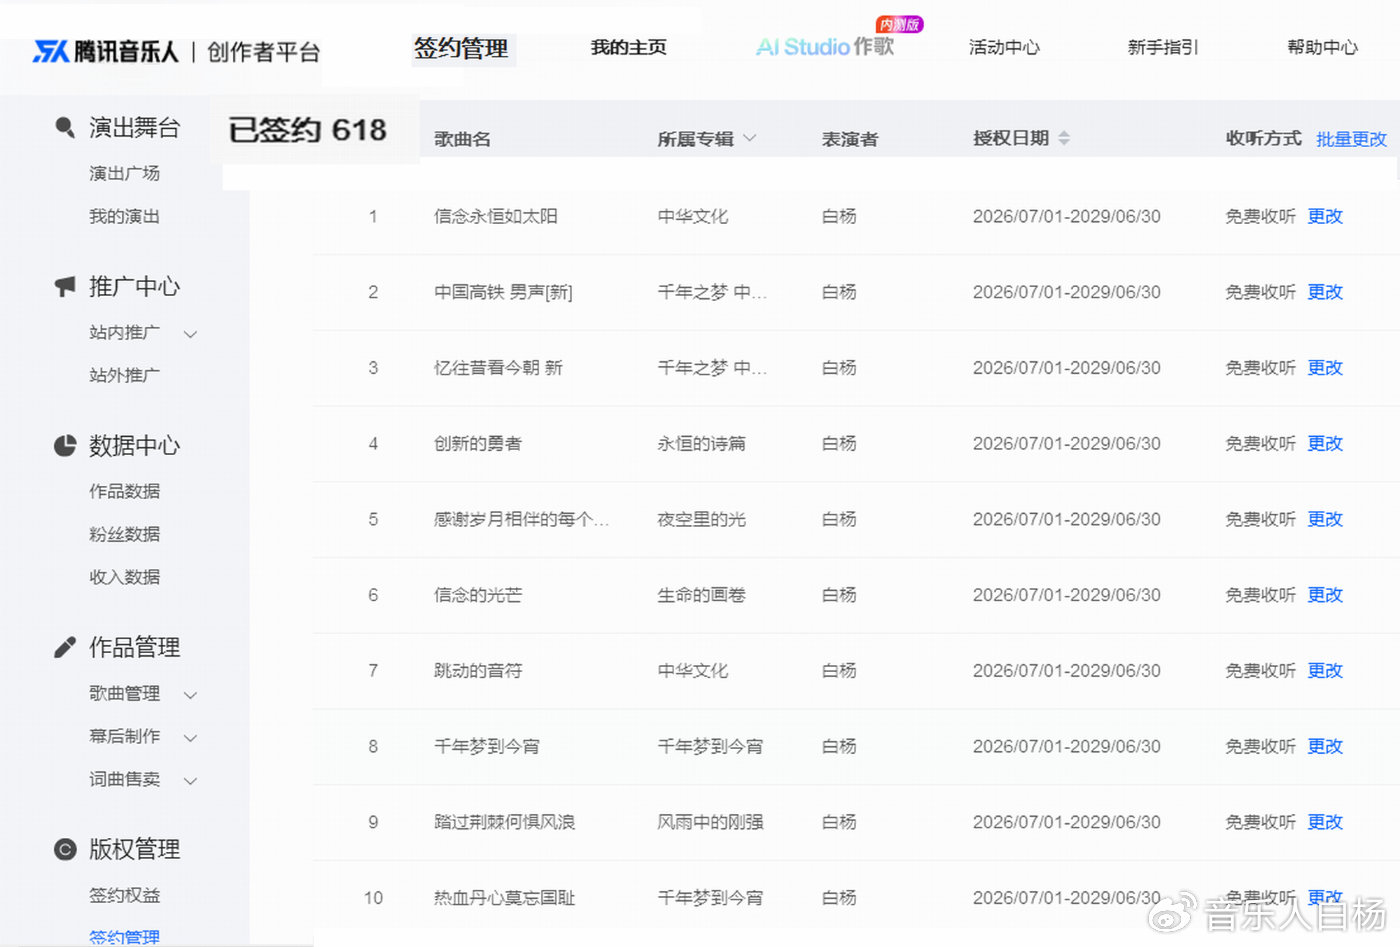Image resolution: width=1400 pixels, height=947 pixels.
Task: Click song name 中国高铁 男声[新]
Action: [503, 292]
